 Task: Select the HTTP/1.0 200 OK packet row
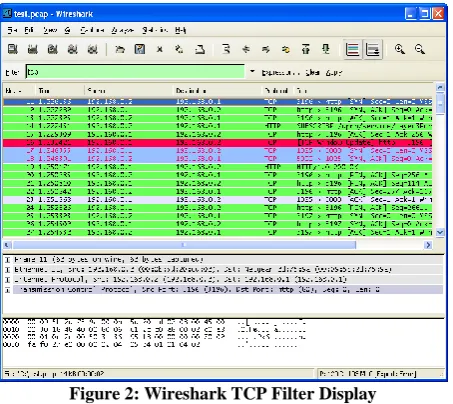pos(218,167)
